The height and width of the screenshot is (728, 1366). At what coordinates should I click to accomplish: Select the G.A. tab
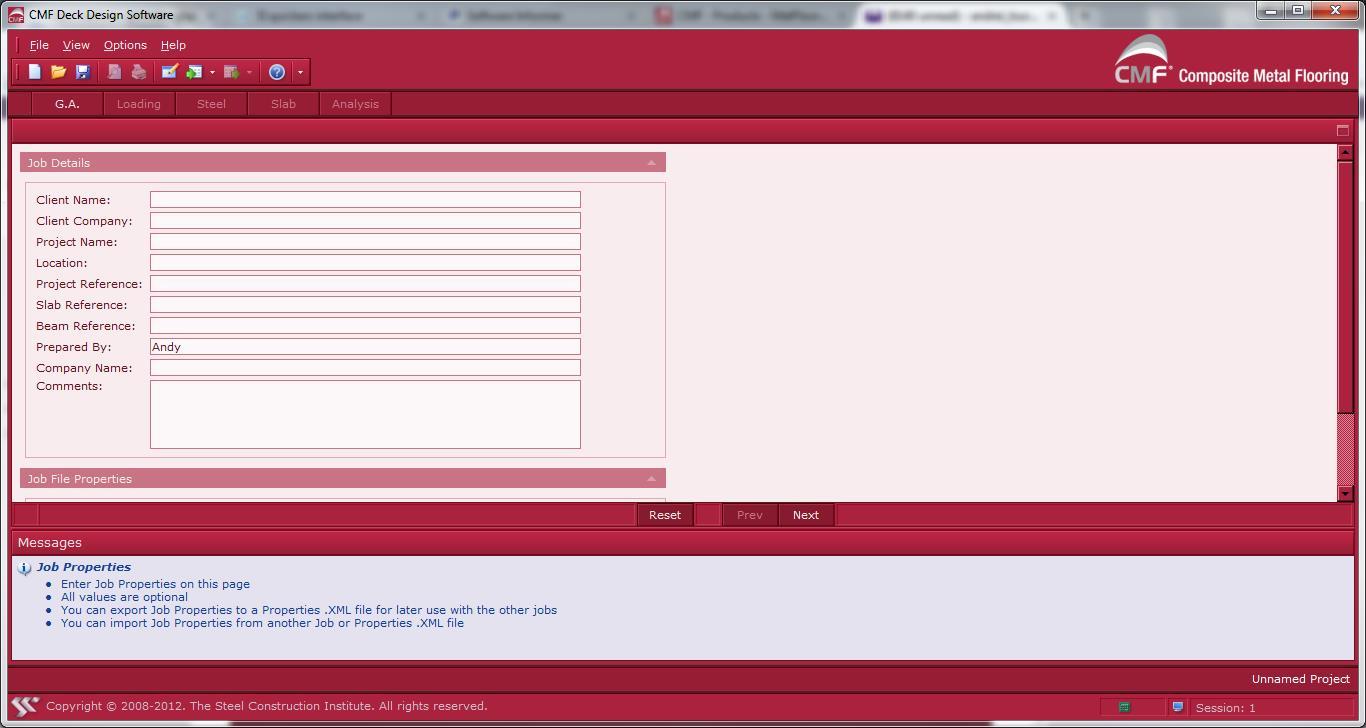67,104
